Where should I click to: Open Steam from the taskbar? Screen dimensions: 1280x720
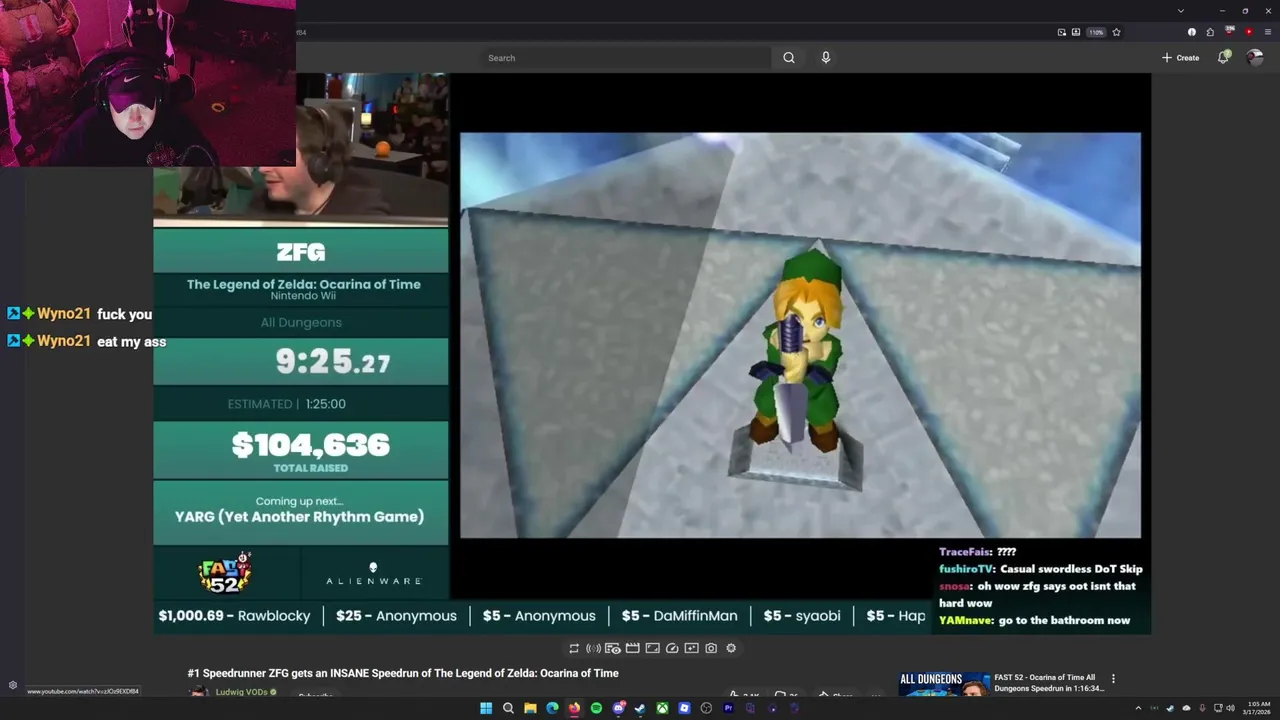(640, 708)
